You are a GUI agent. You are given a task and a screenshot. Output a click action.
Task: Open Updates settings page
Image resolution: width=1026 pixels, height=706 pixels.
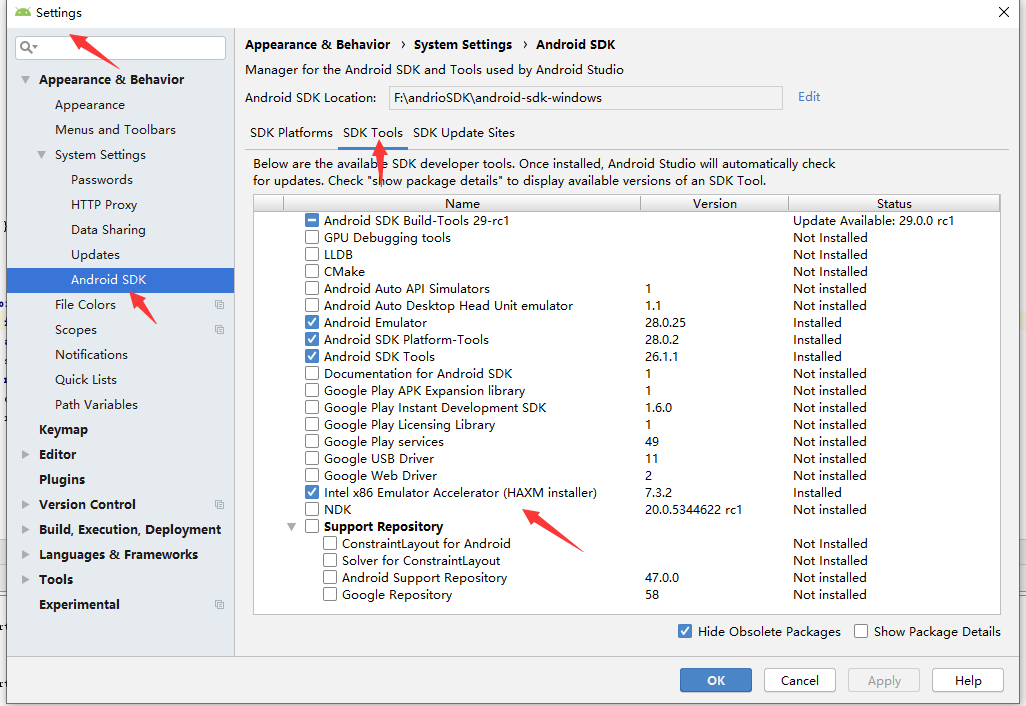(x=95, y=255)
